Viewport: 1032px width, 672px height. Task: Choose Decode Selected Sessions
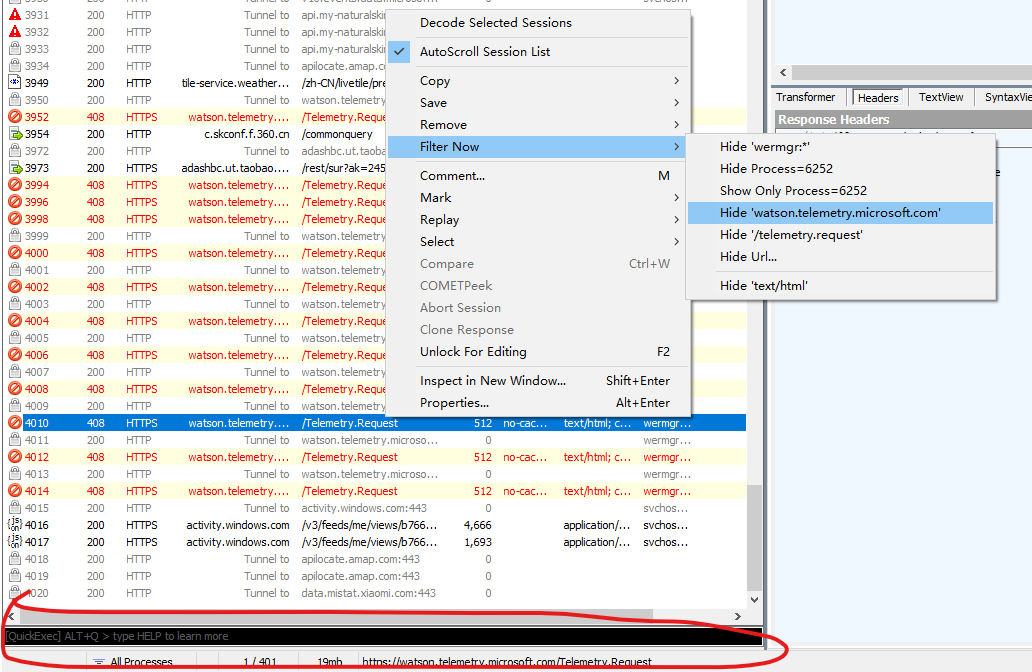(538, 23)
